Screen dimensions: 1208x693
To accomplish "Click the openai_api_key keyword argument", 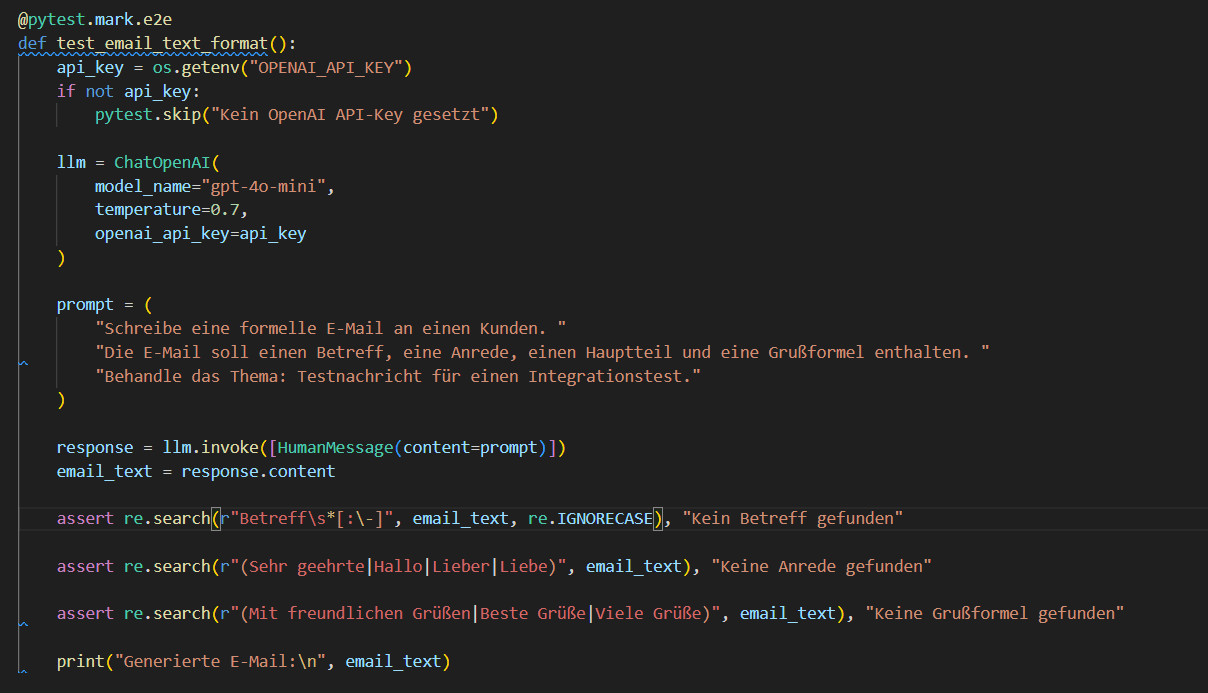I will [162, 233].
